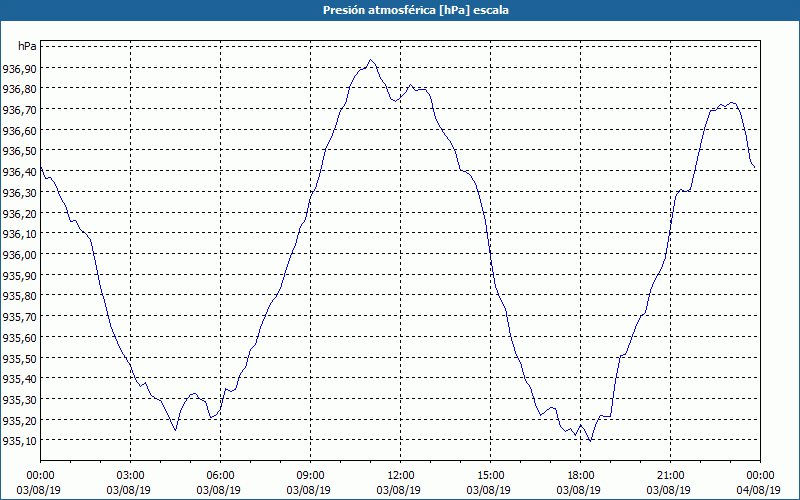
Task: Click the pressure curve peak near 11:00
Action: click(x=371, y=60)
